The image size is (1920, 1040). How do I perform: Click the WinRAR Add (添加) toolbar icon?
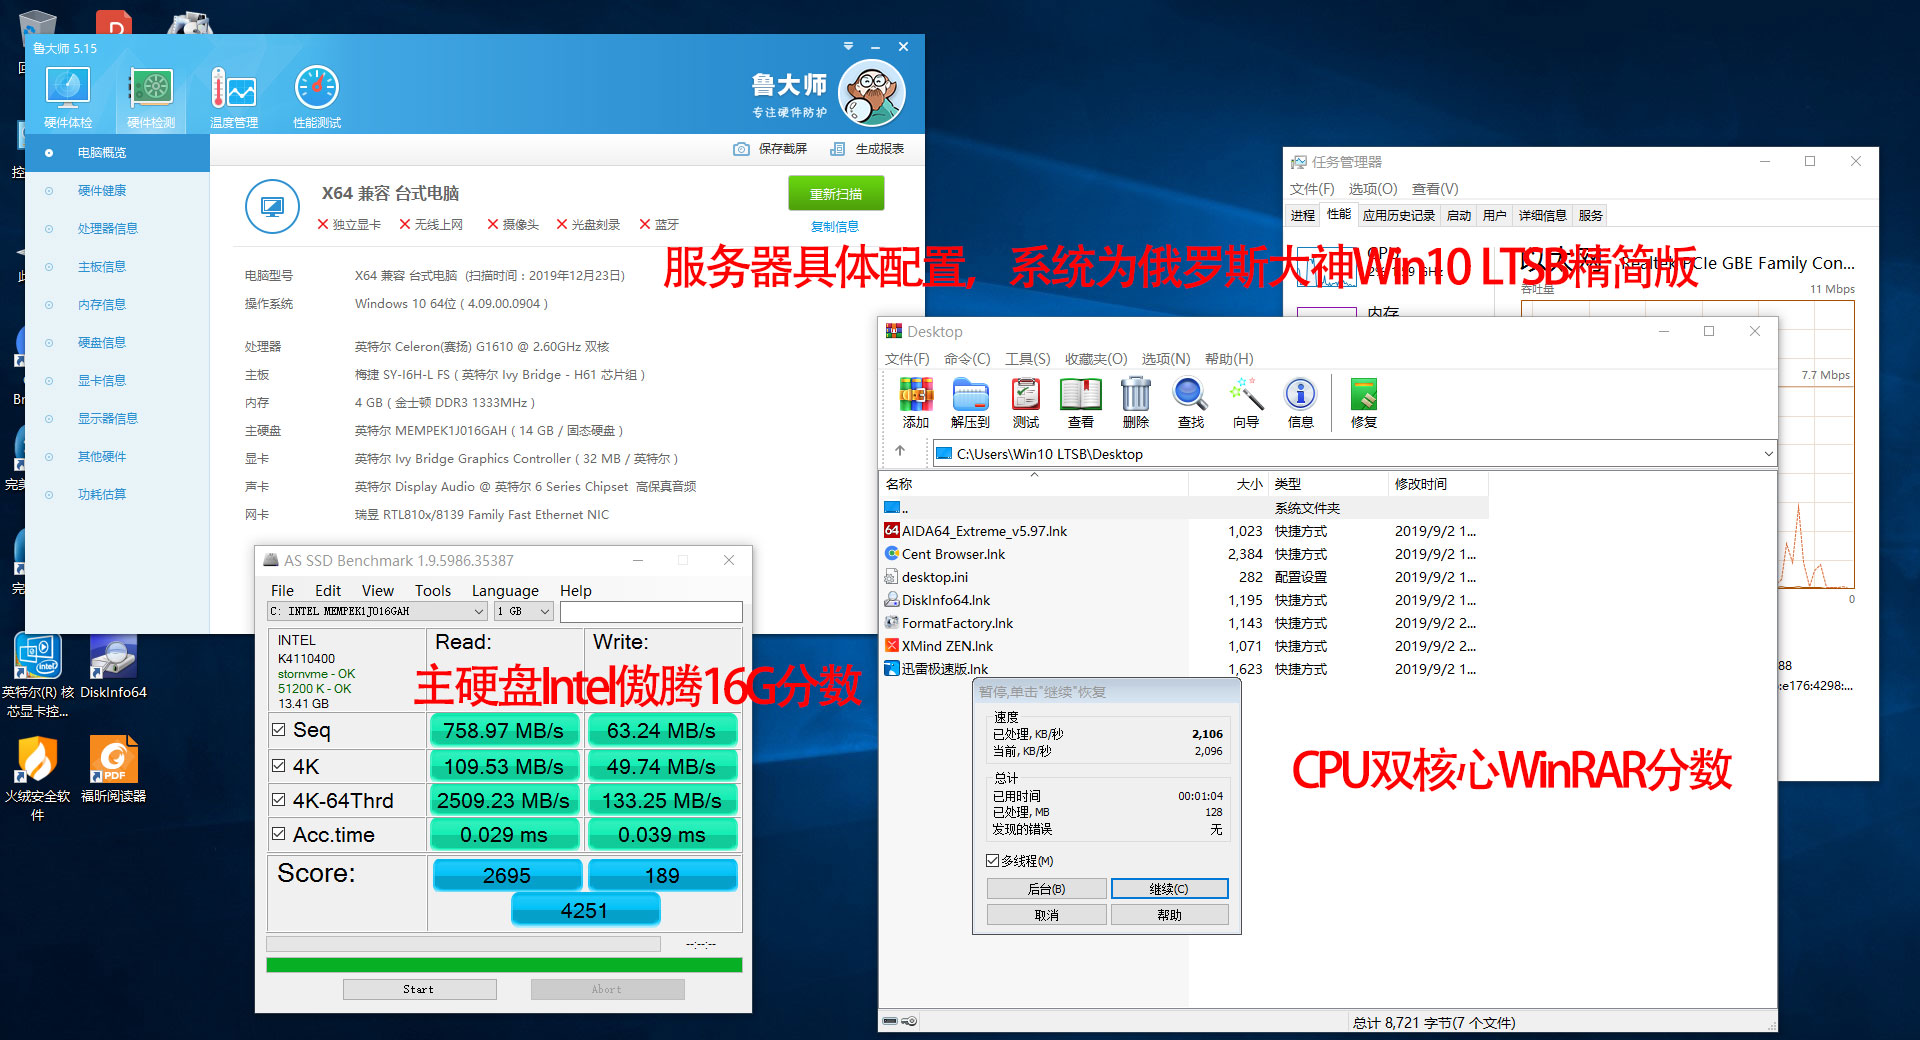915,402
